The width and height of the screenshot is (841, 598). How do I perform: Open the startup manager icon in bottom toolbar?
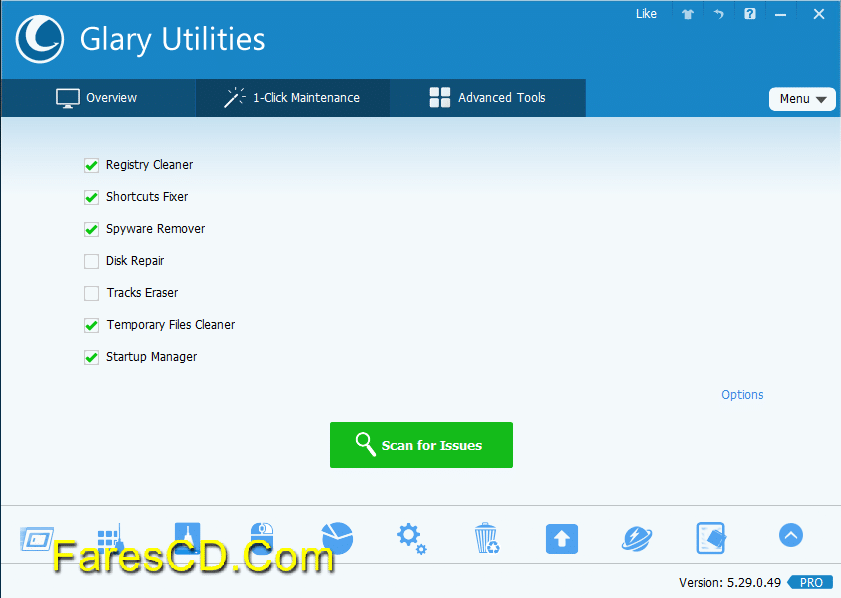click(x=36, y=539)
